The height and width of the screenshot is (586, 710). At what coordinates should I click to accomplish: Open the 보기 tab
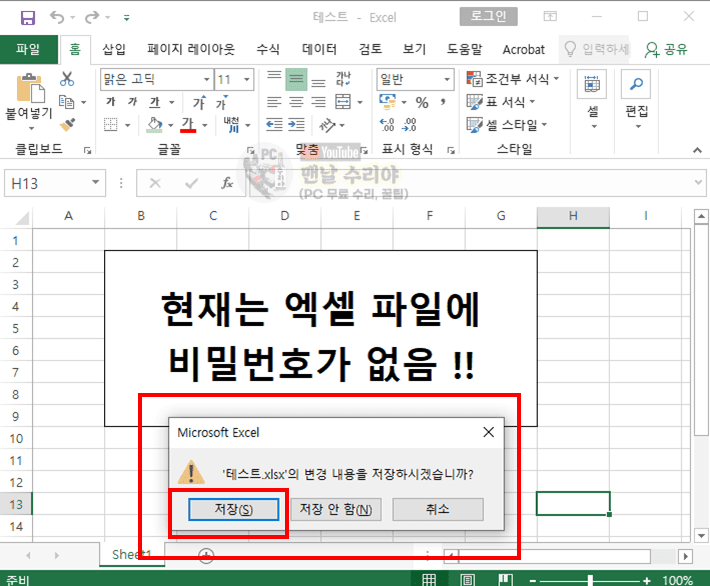pyautogui.click(x=414, y=49)
